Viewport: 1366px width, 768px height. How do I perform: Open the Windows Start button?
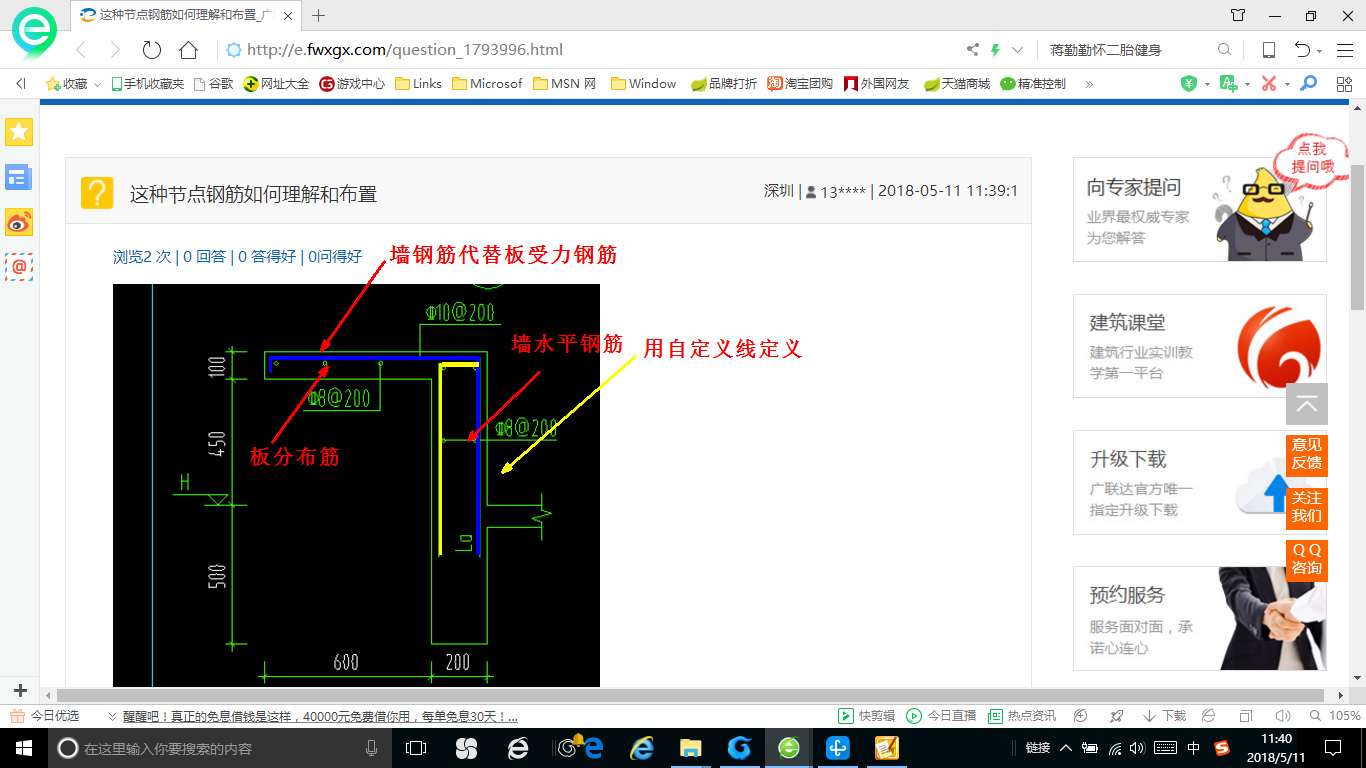tap(22, 747)
